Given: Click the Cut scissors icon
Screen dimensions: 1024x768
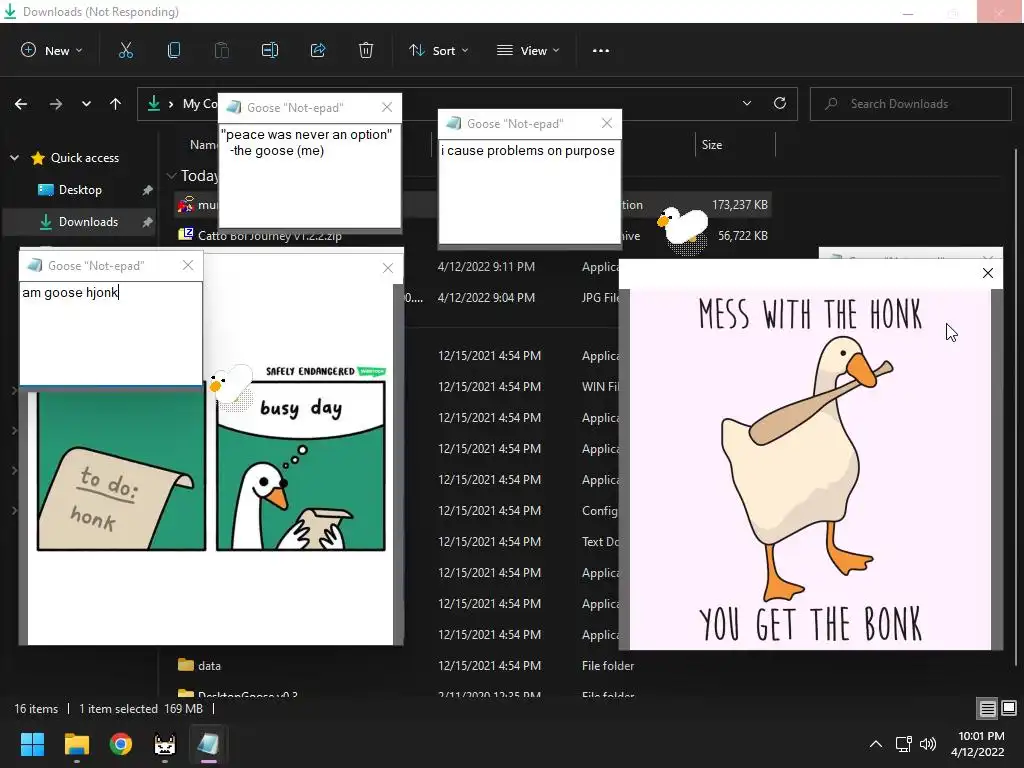Looking at the screenshot, I should (x=125, y=50).
